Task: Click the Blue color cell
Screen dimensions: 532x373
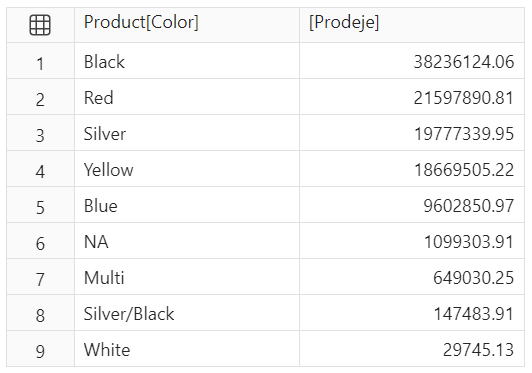Action: point(187,206)
